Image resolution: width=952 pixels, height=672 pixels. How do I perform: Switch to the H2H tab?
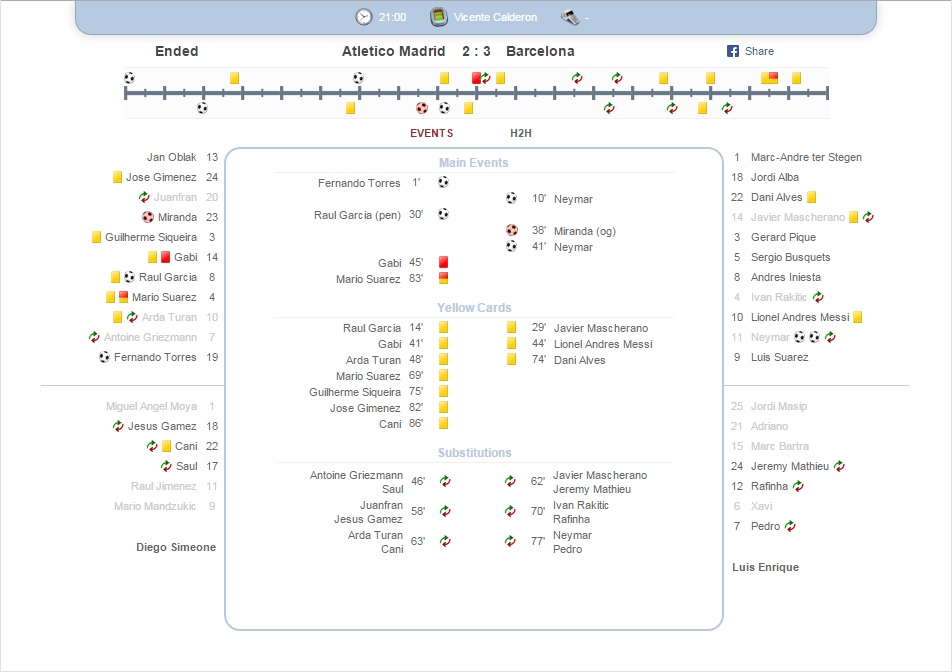pos(520,133)
